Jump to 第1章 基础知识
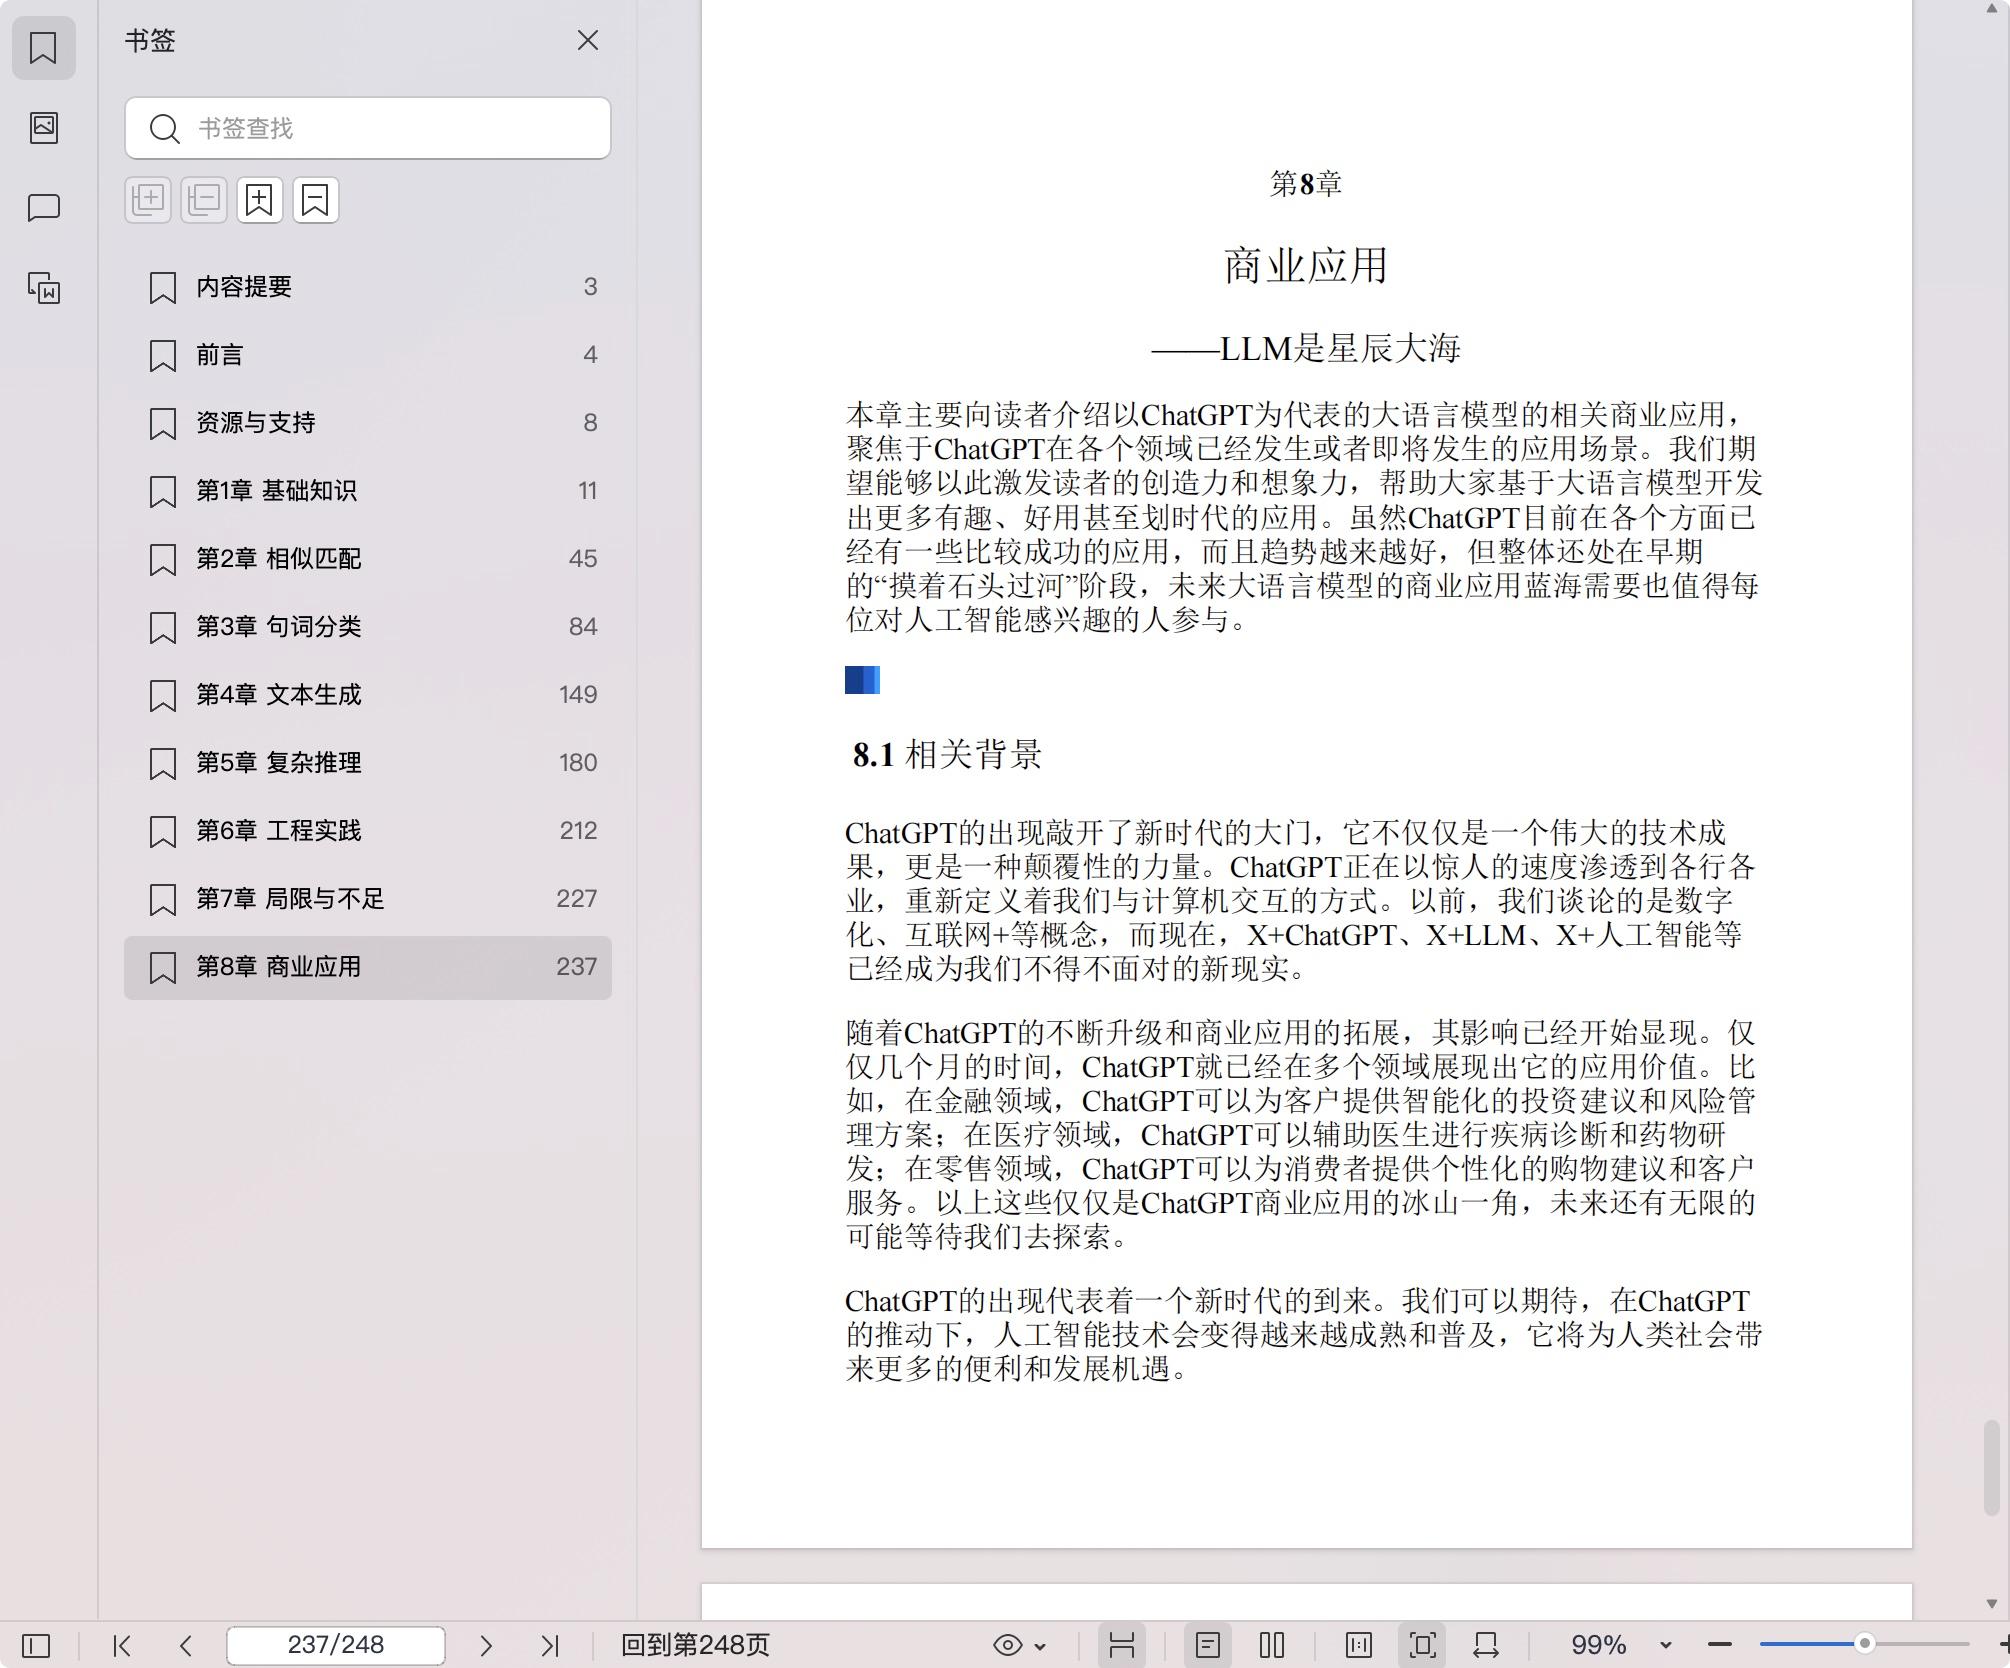The height and width of the screenshot is (1668, 2010). [x=368, y=491]
